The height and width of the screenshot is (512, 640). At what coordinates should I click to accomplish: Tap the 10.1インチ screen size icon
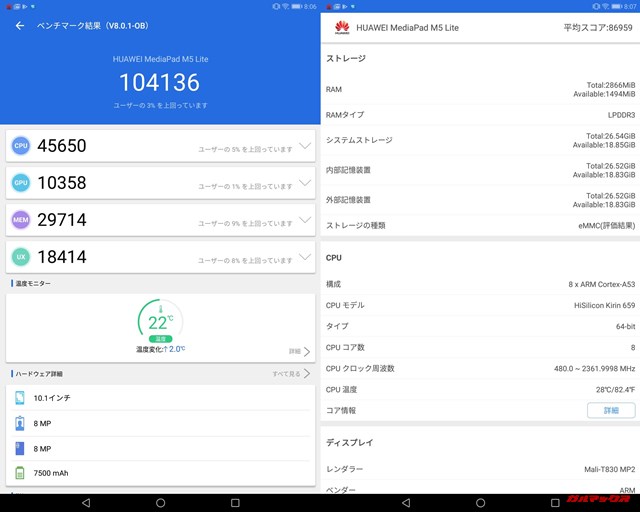coord(20,398)
